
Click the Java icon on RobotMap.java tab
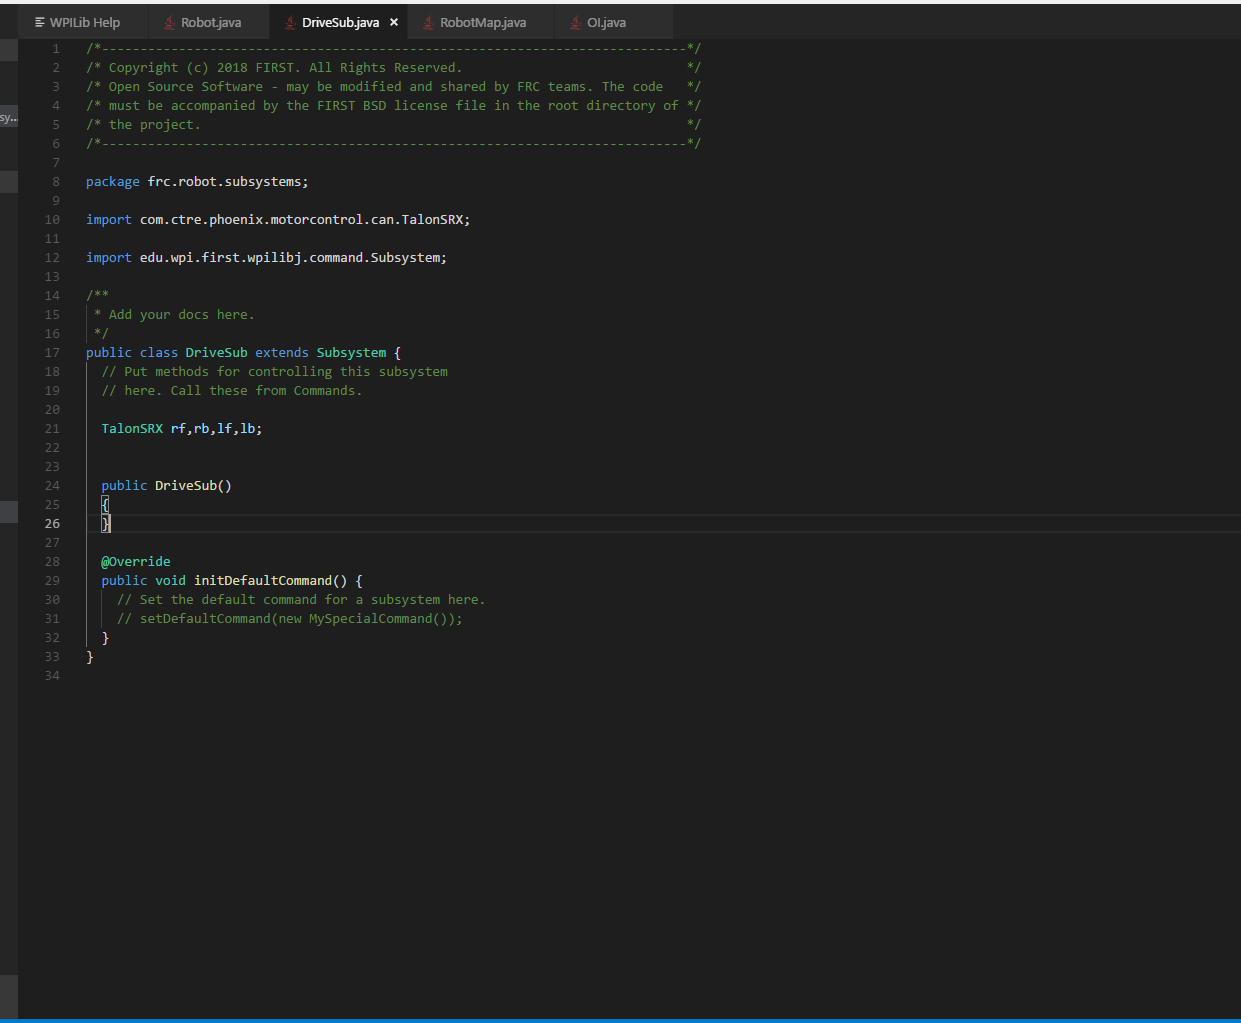point(428,23)
